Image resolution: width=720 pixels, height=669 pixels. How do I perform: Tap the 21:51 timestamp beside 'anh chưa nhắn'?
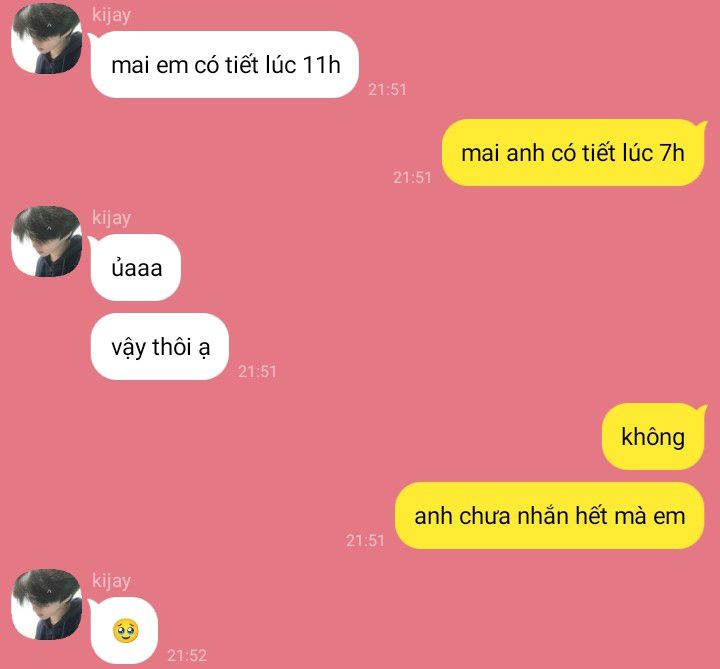(x=366, y=540)
